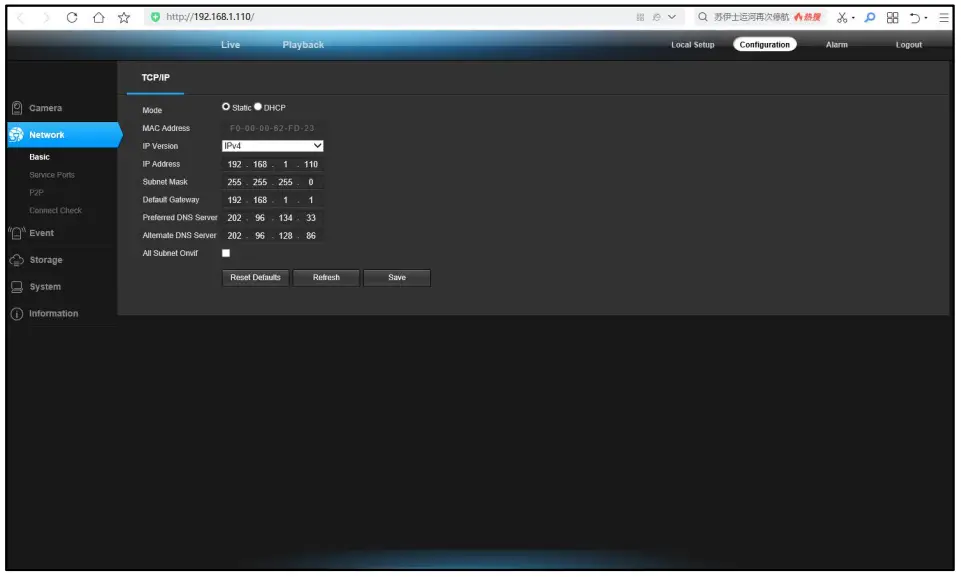Click the reader mode icon in address bar
Viewport: 961px width, 577px height.
656,17
